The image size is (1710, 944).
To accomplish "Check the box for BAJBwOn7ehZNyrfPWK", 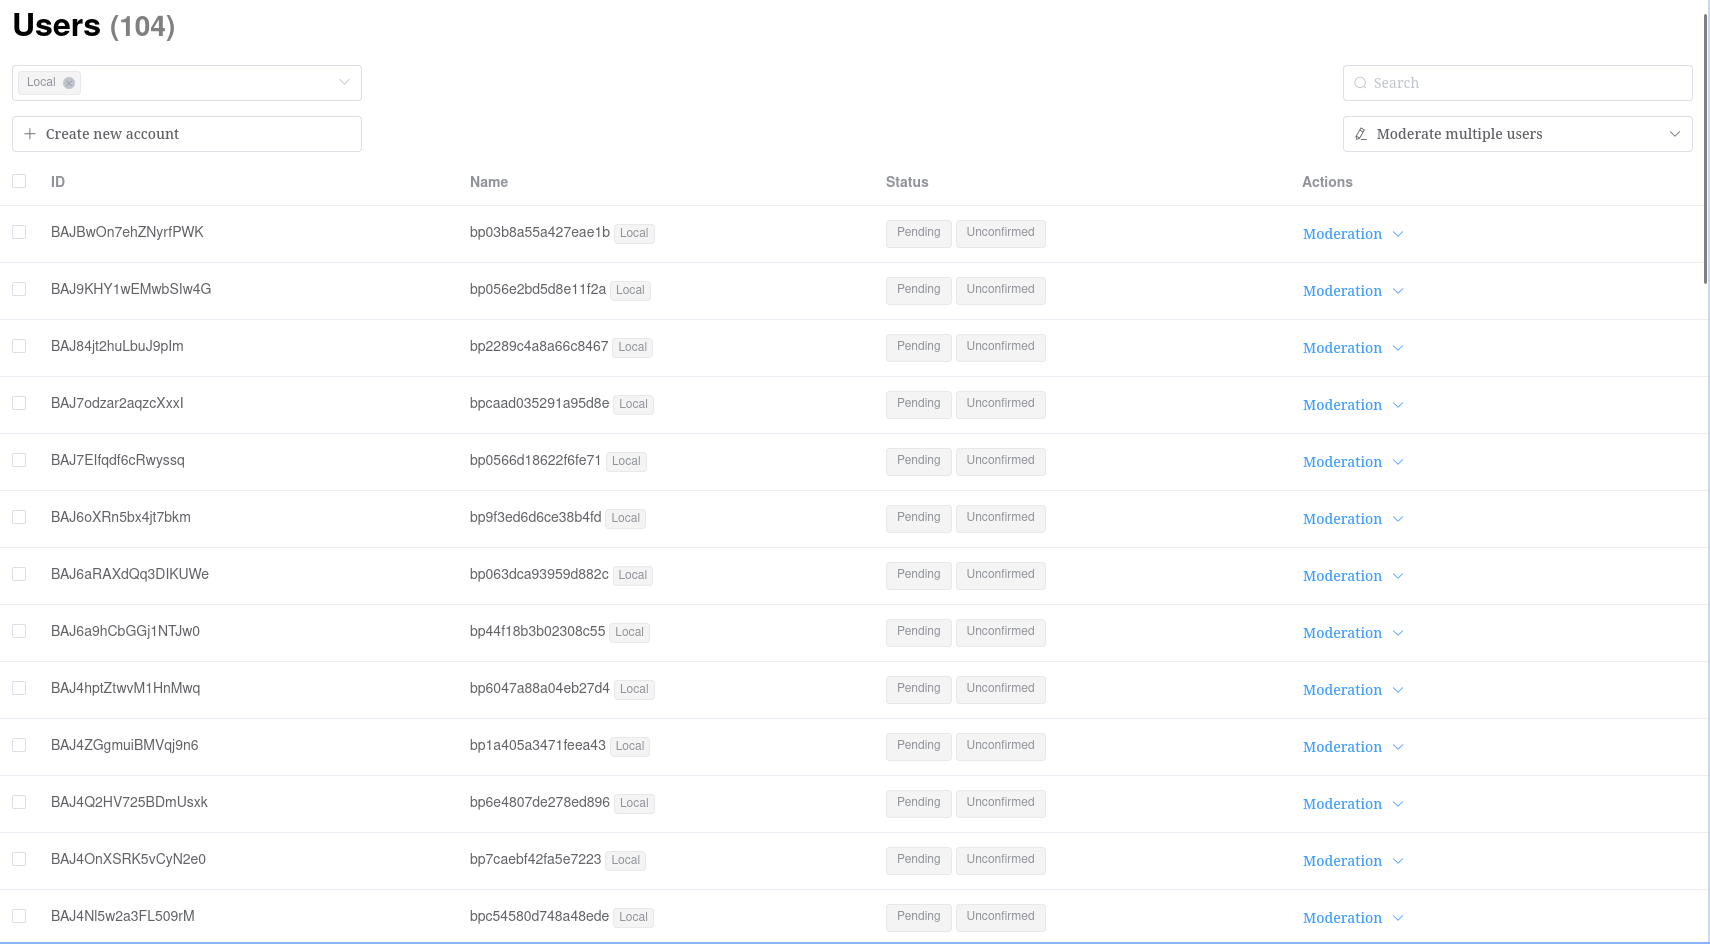I will coord(19,232).
